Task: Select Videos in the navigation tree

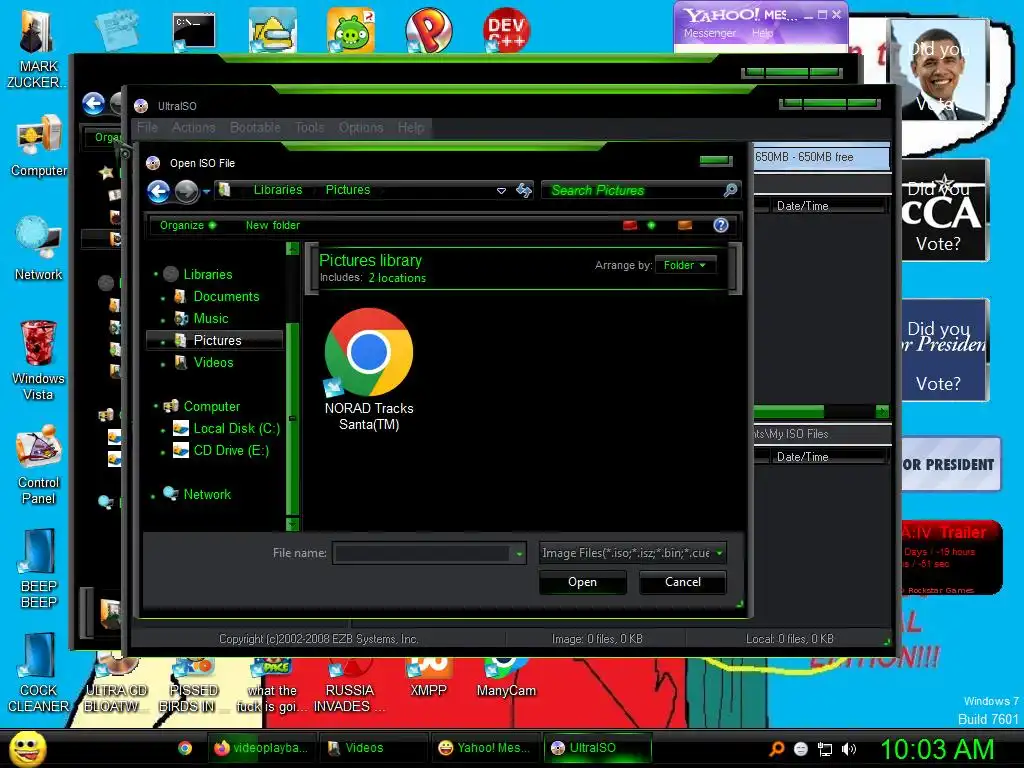Action: click(213, 362)
